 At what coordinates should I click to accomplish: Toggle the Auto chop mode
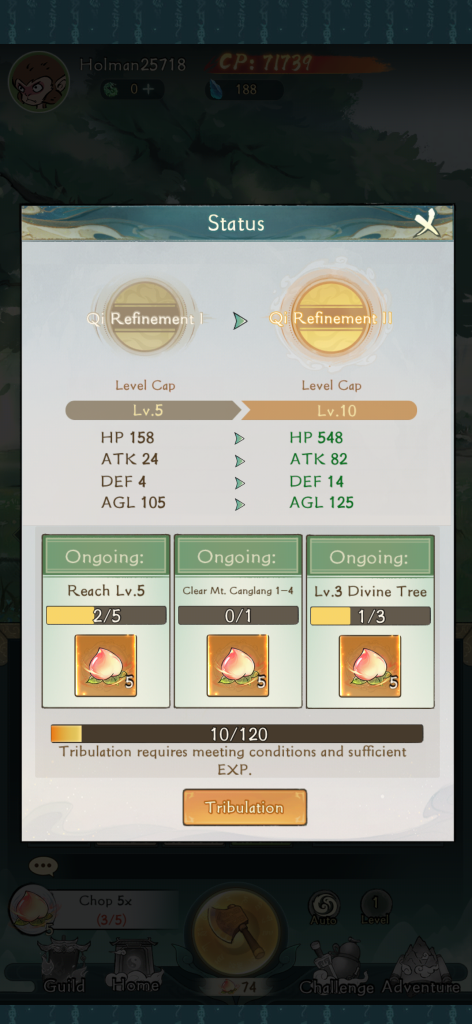[324, 908]
